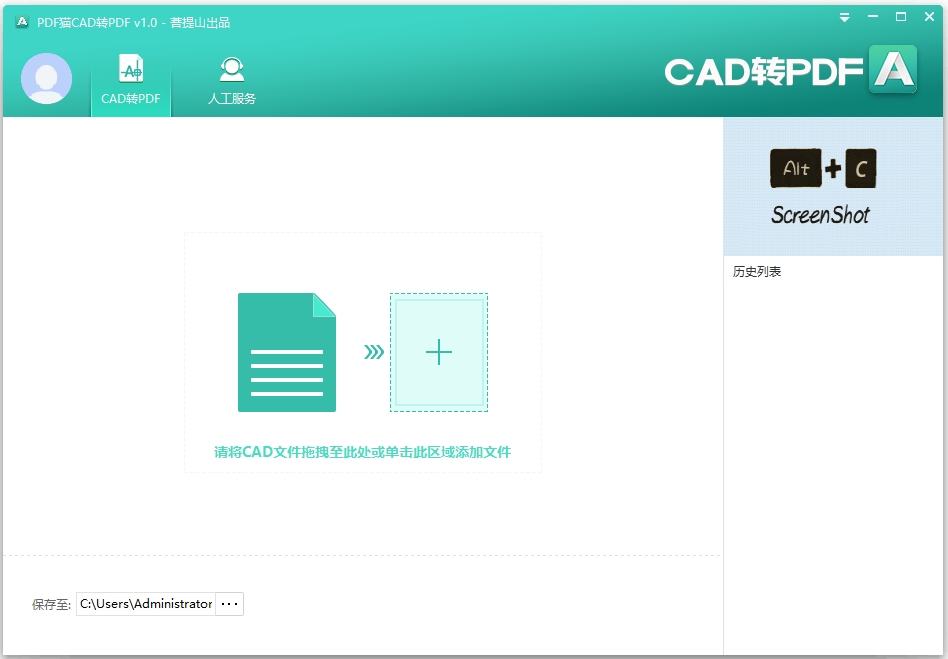This screenshot has width=948, height=659.
Task: Click the C key screenshot shortcut icon
Action: (x=864, y=168)
